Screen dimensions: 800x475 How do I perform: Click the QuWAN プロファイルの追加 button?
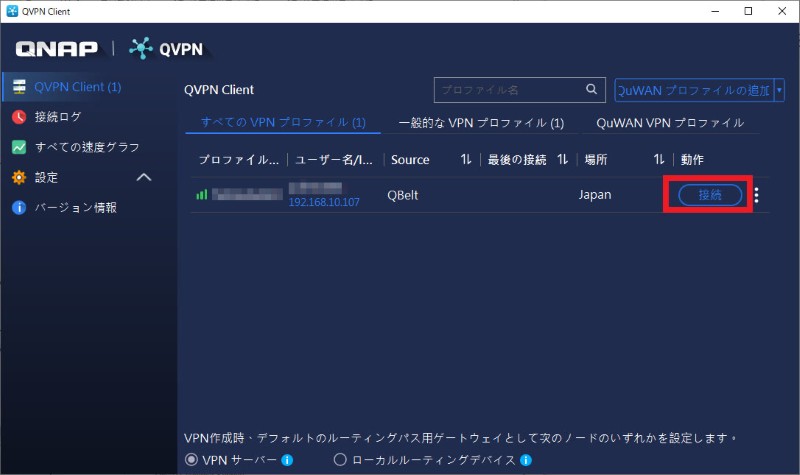pyautogui.click(x=693, y=90)
